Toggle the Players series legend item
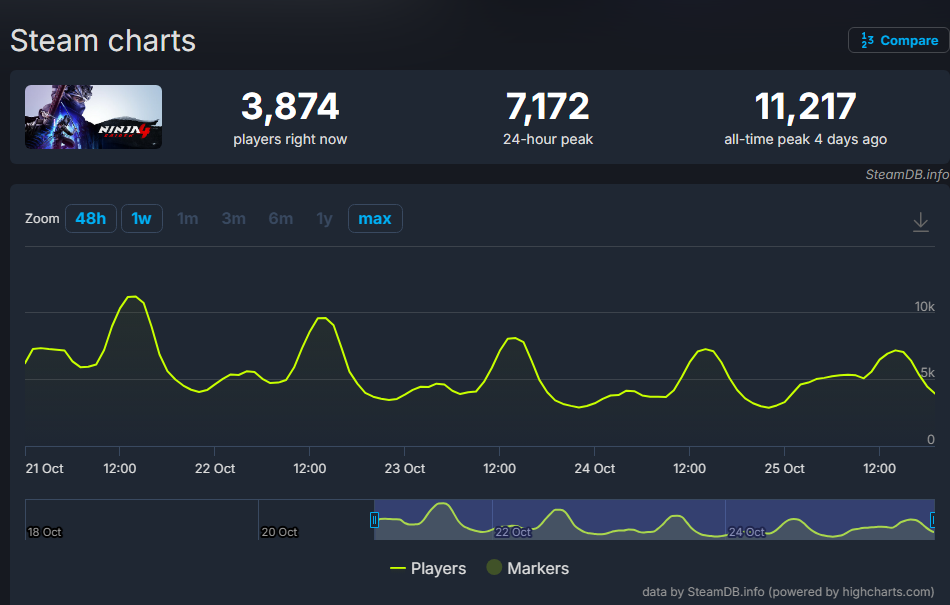 (x=428, y=568)
